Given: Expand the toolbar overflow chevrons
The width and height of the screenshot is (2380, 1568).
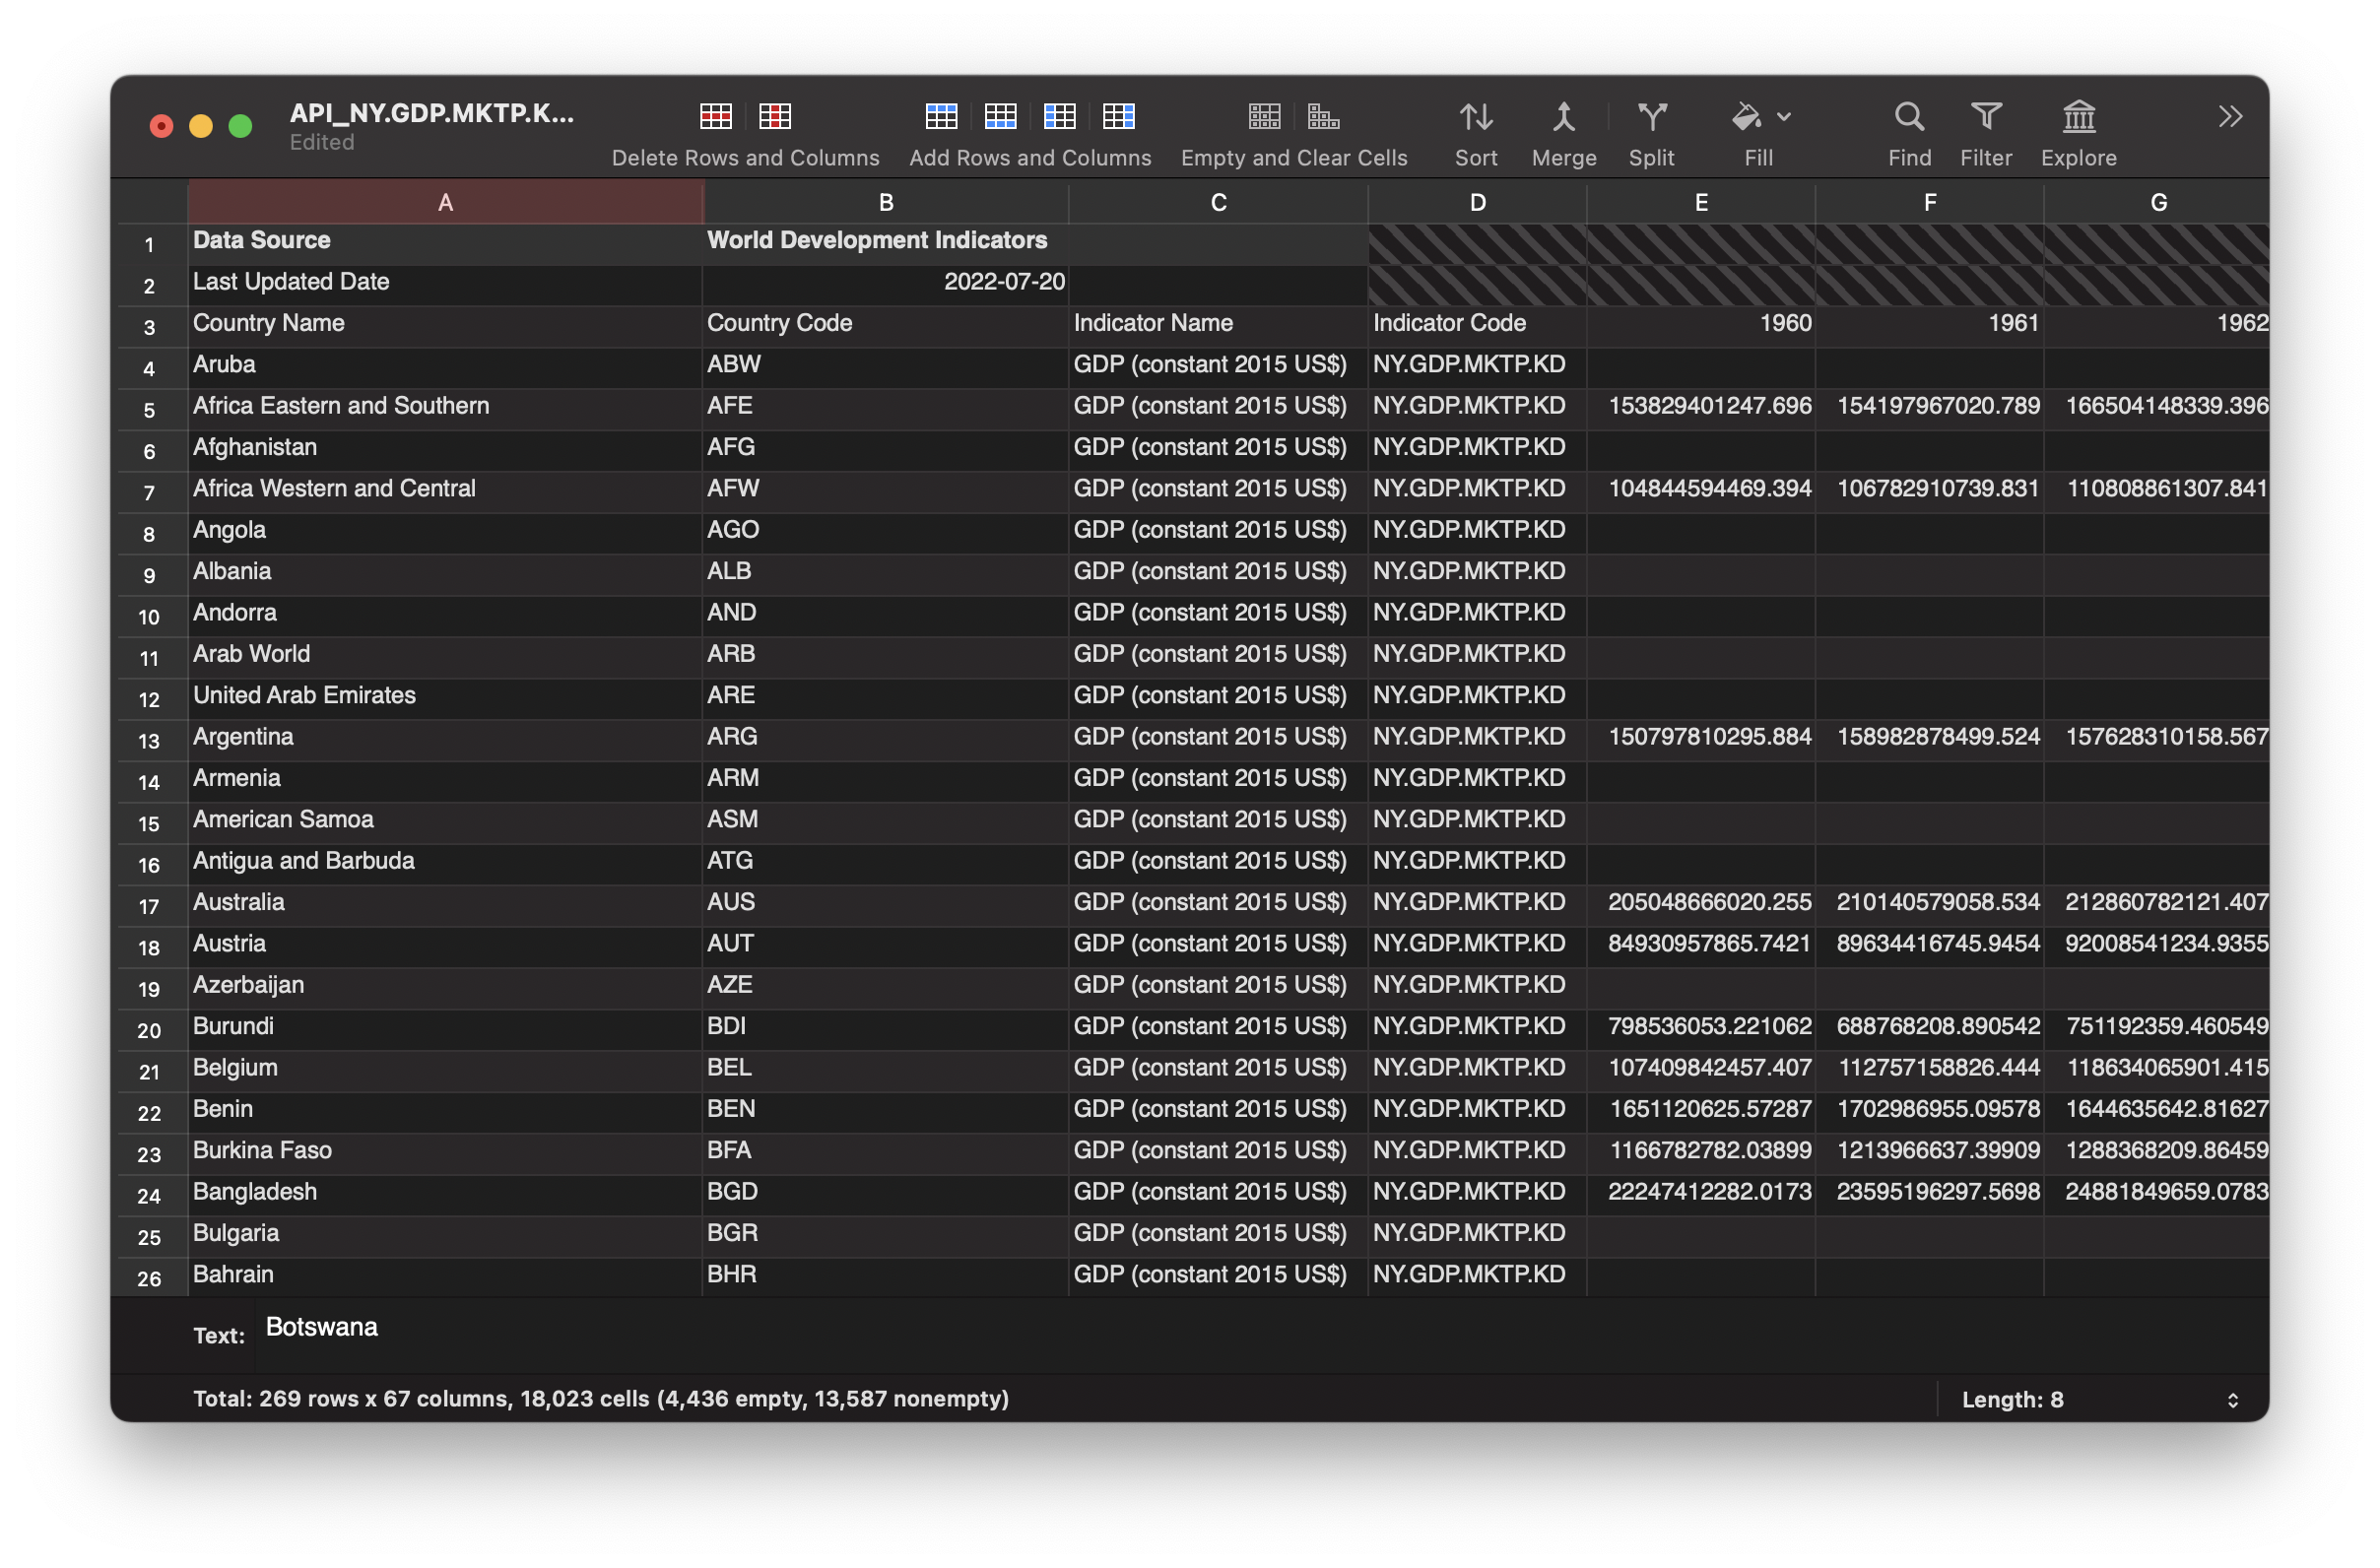Looking at the screenshot, I should (x=2229, y=117).
